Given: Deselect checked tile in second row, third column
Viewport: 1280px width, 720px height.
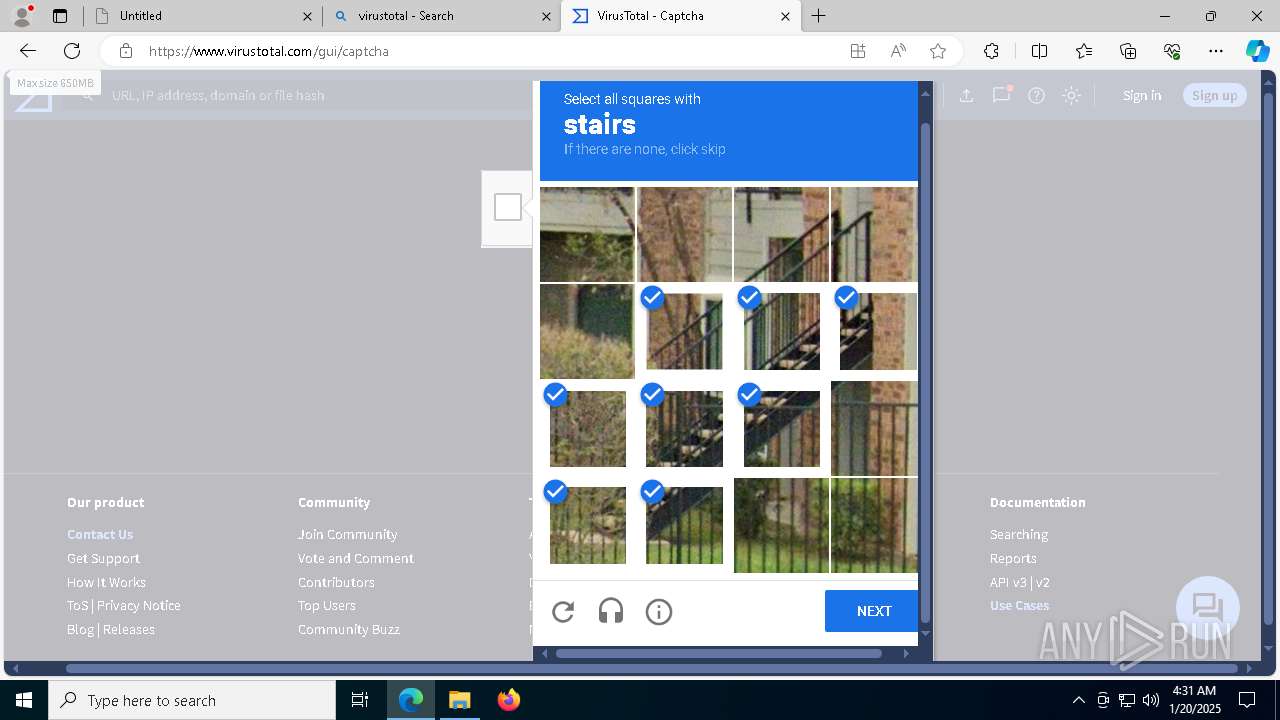Looking at the screenshot, I should pos(782,331).
